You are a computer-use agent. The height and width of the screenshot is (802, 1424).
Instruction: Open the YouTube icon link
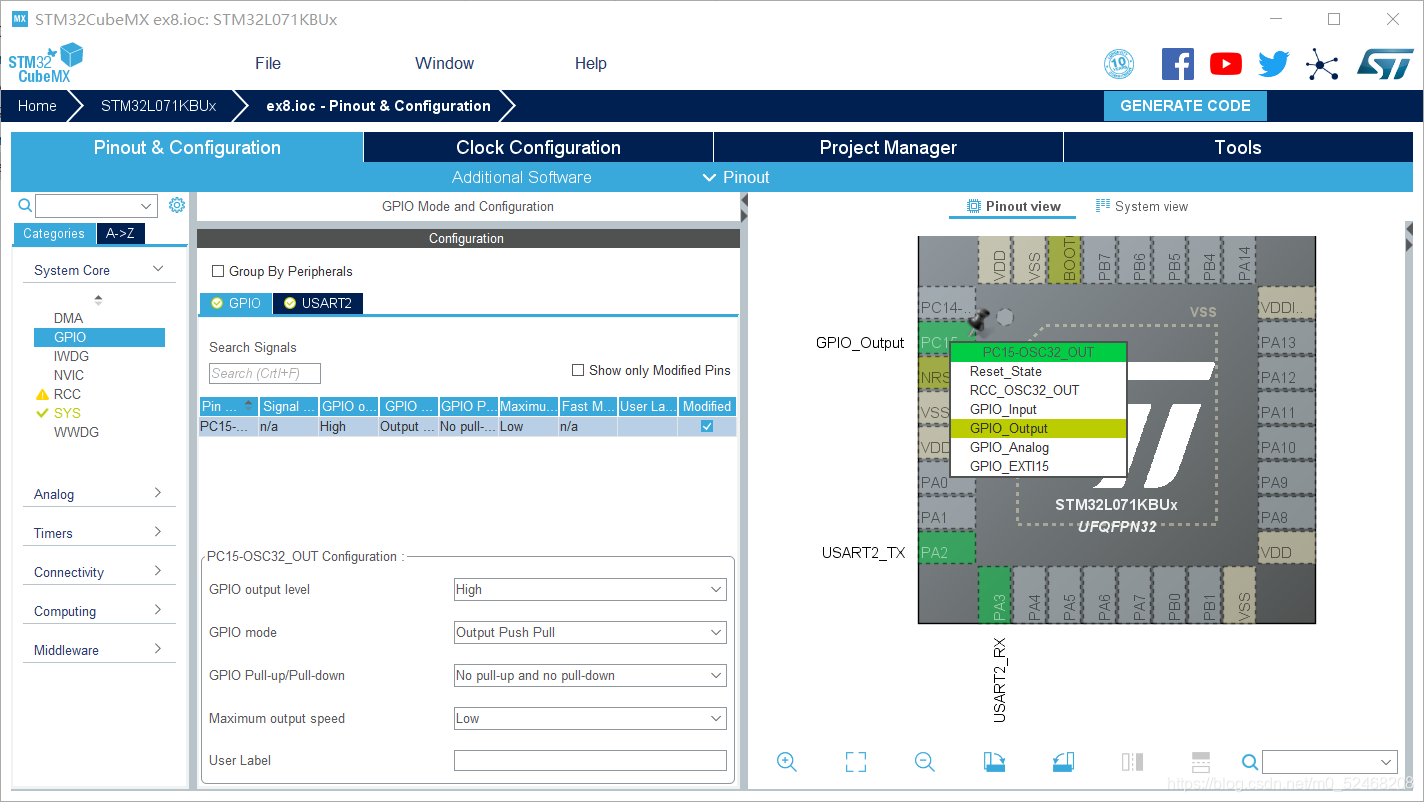[1225, 64]
